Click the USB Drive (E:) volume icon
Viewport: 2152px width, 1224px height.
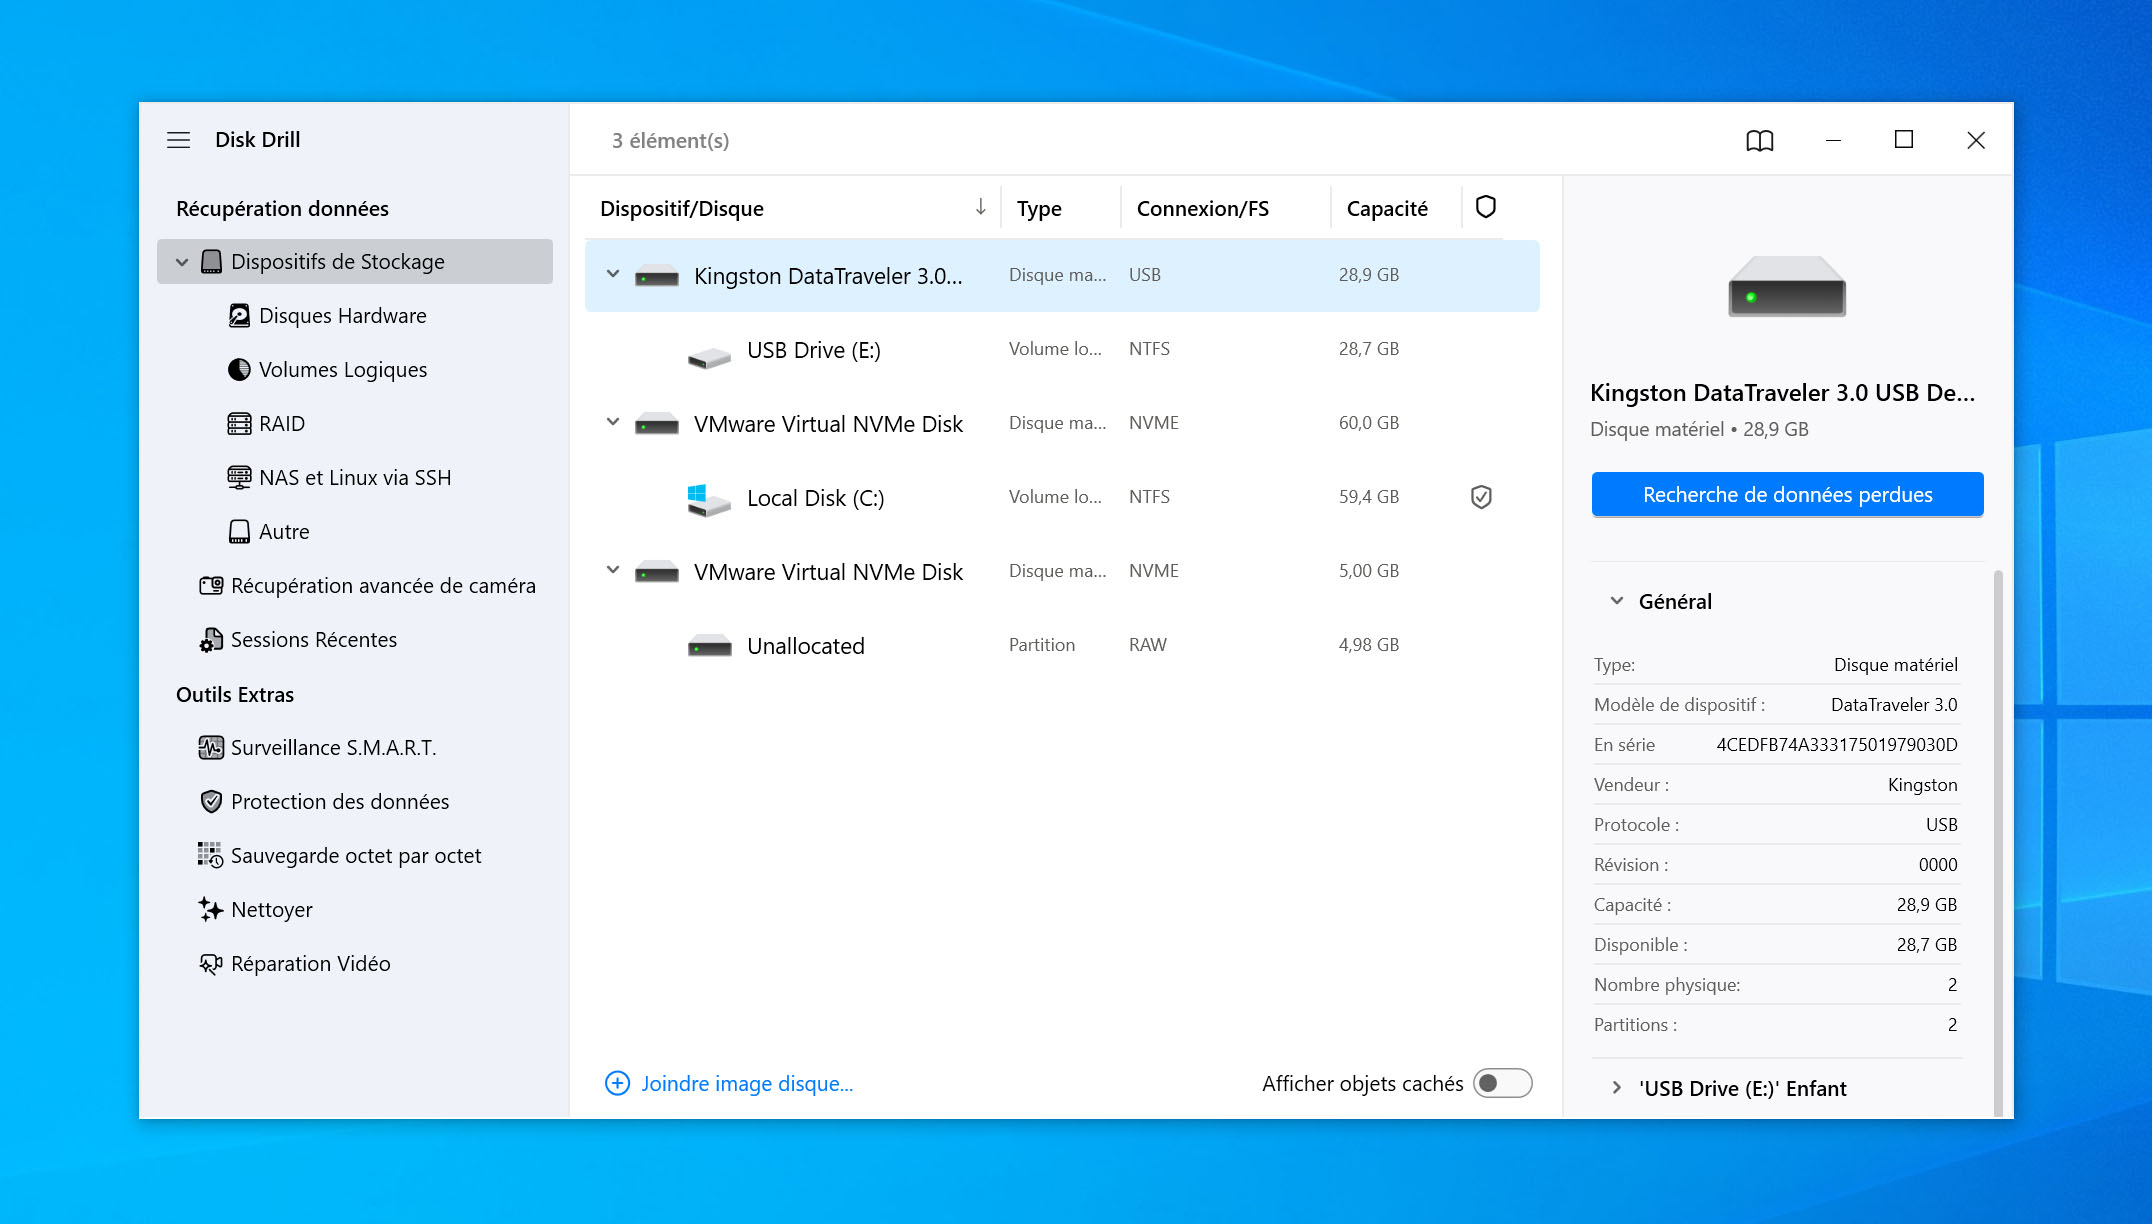(x=709, y=357)
